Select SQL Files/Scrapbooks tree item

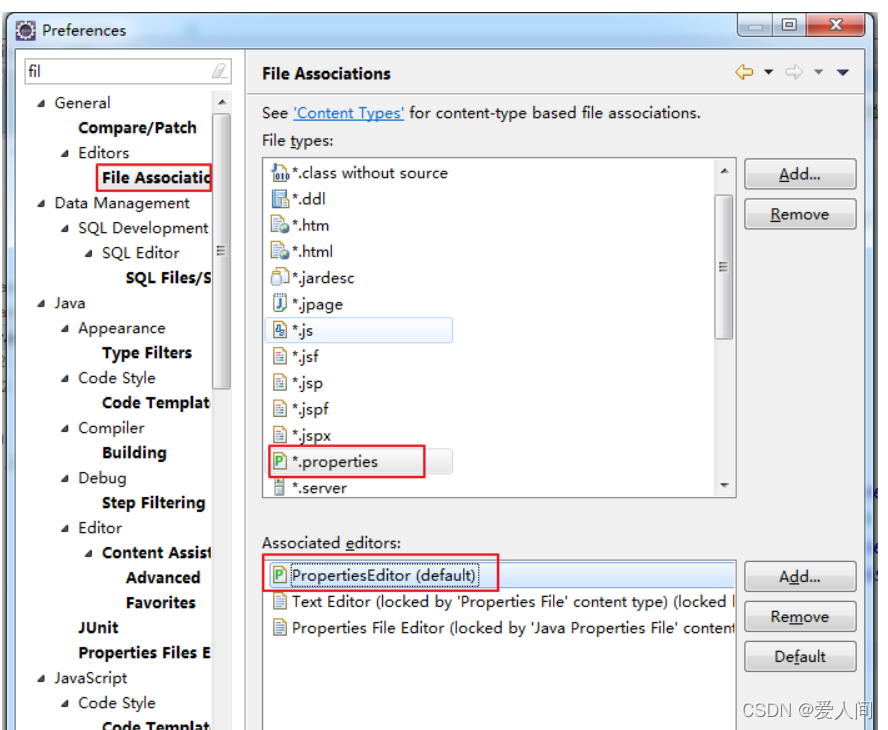[x=168, y=278]
